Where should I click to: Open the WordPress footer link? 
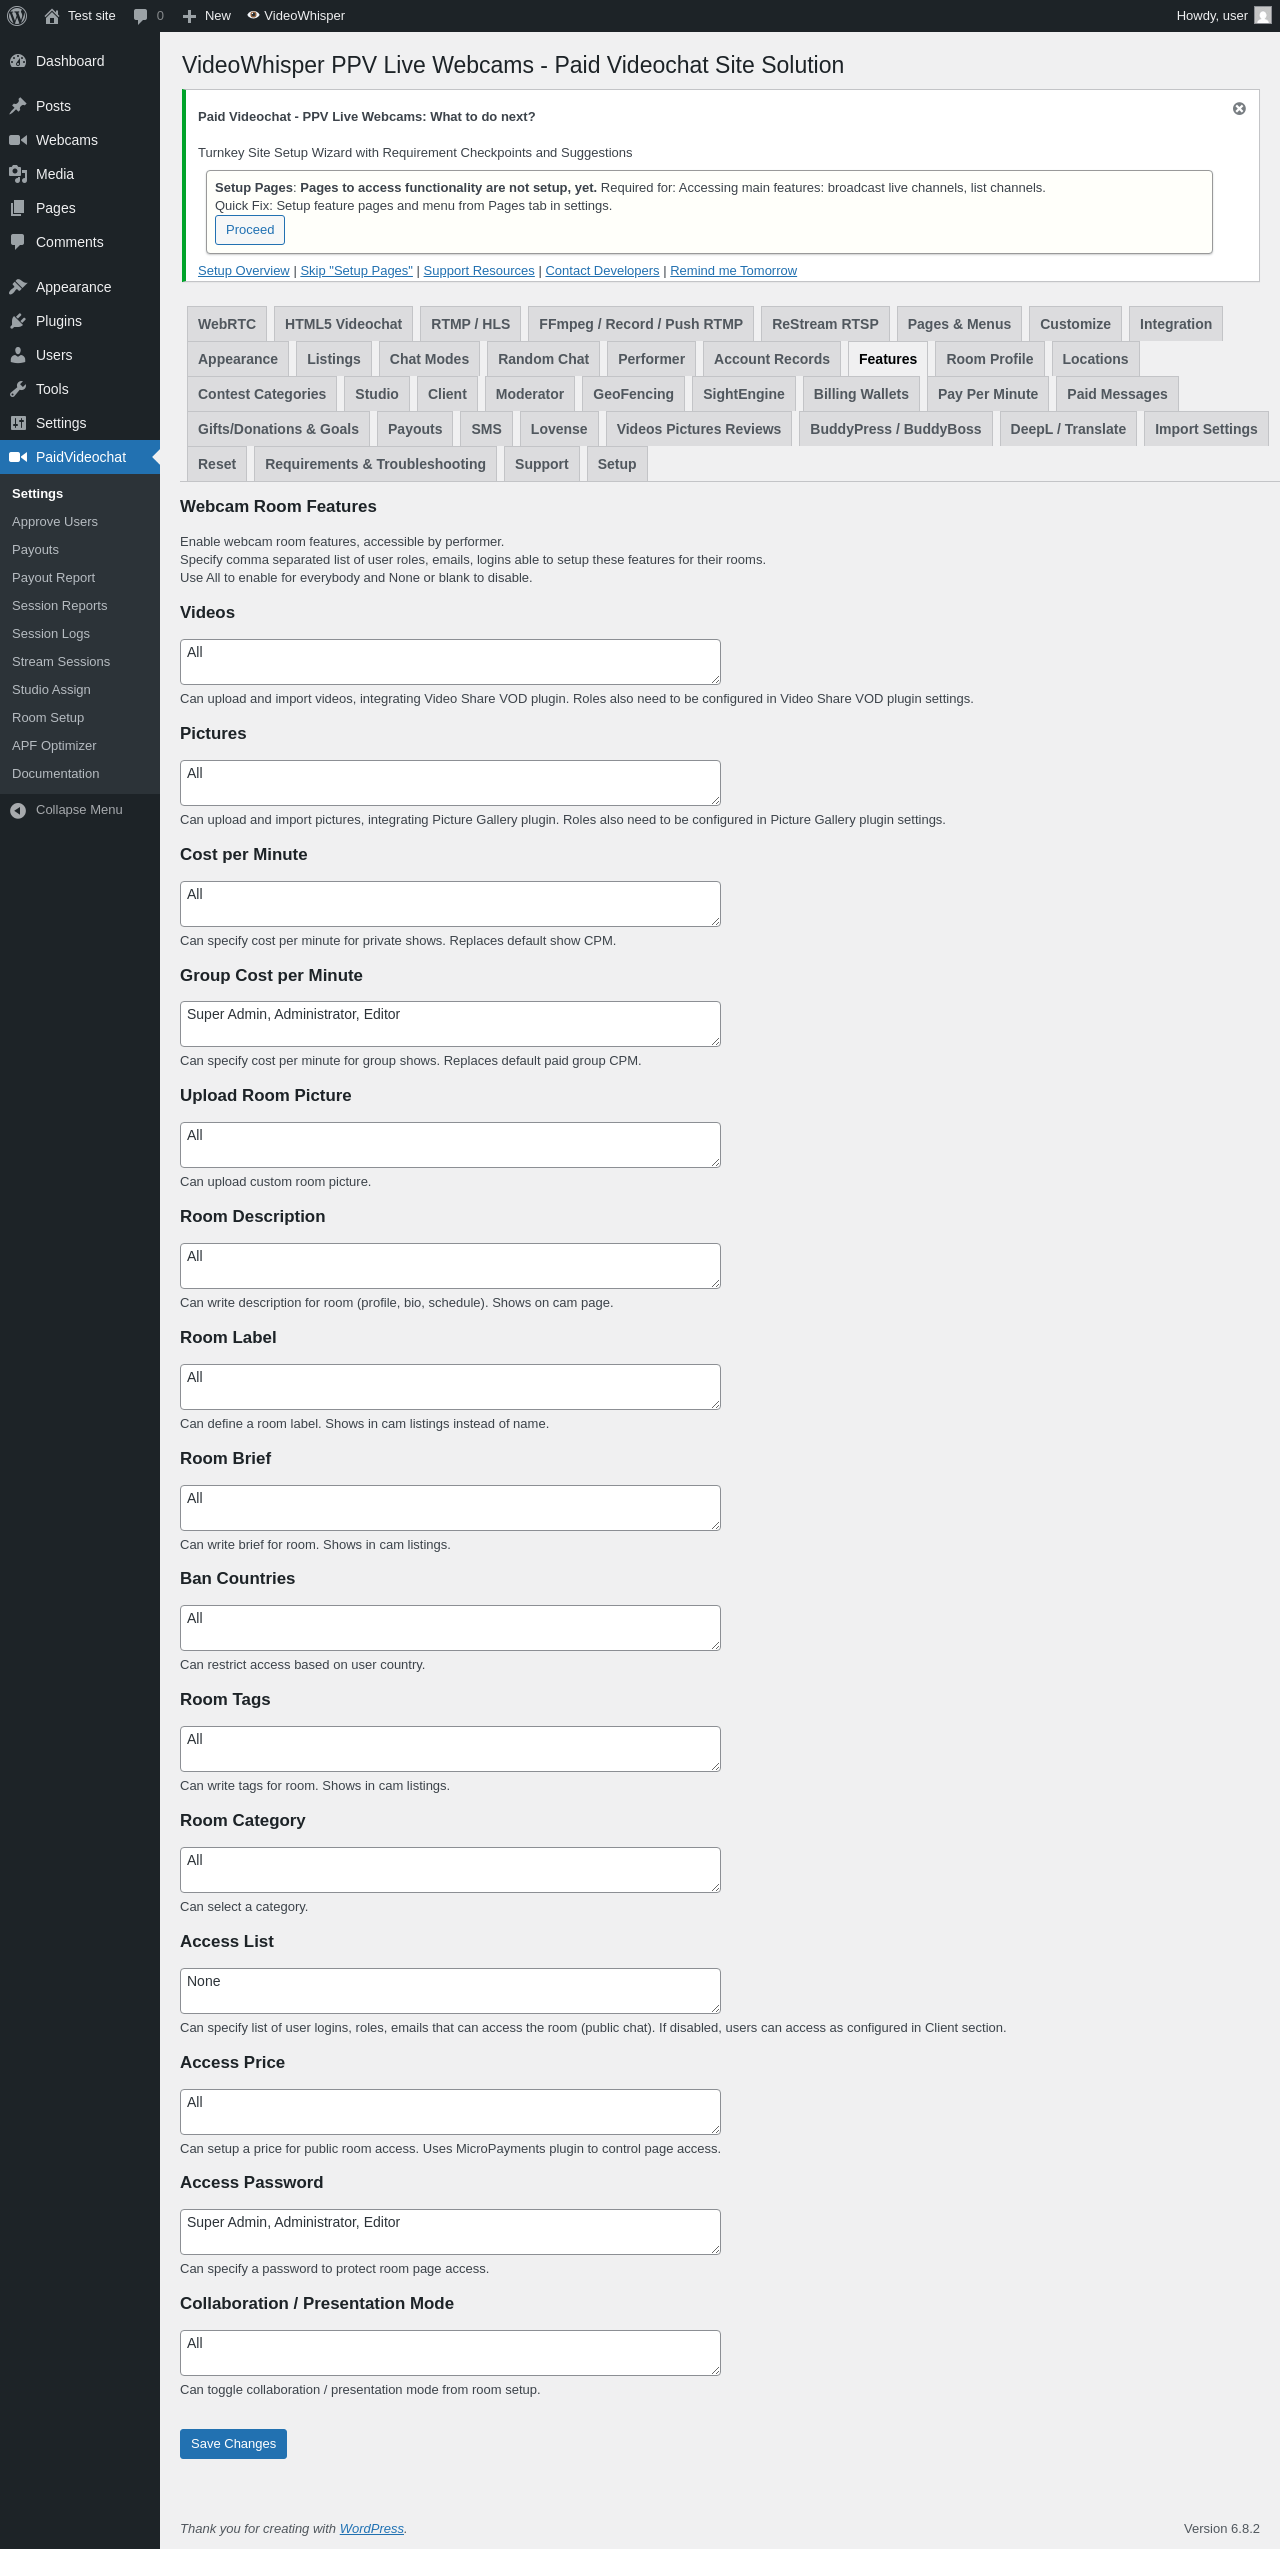[x=372, y=2529]
